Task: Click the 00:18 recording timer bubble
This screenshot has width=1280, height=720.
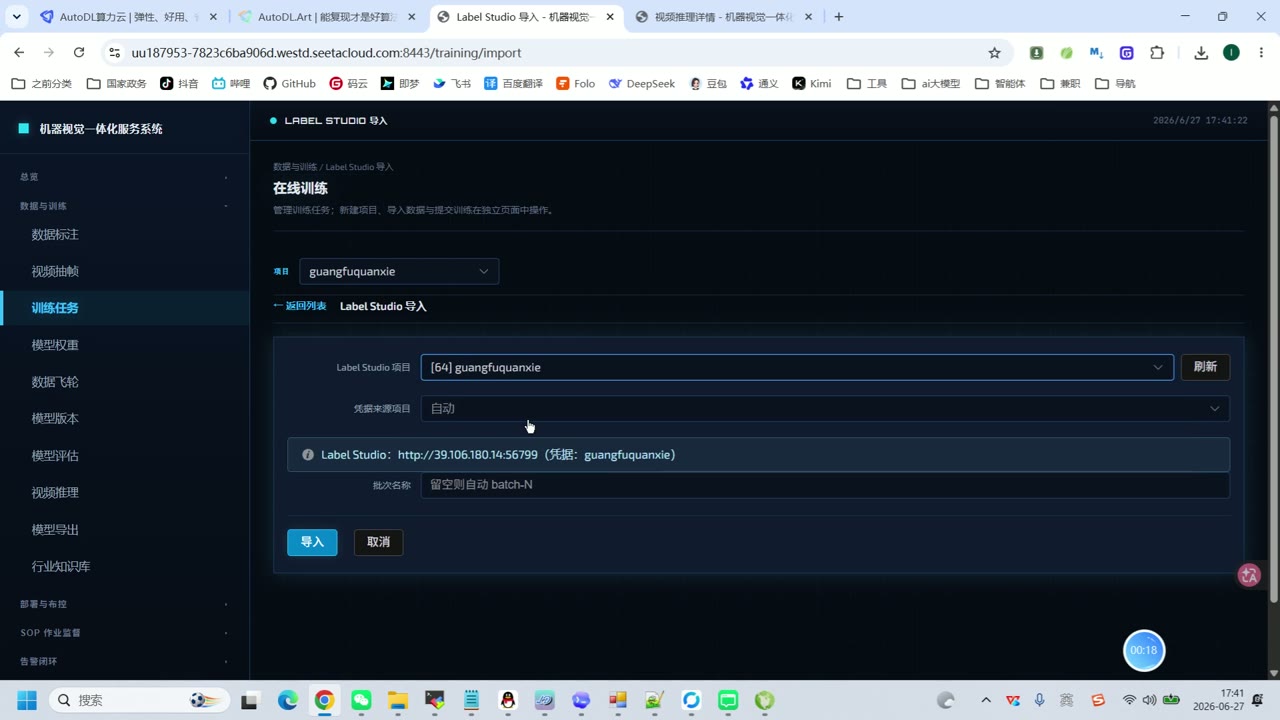Action: tap(1144, 650)
